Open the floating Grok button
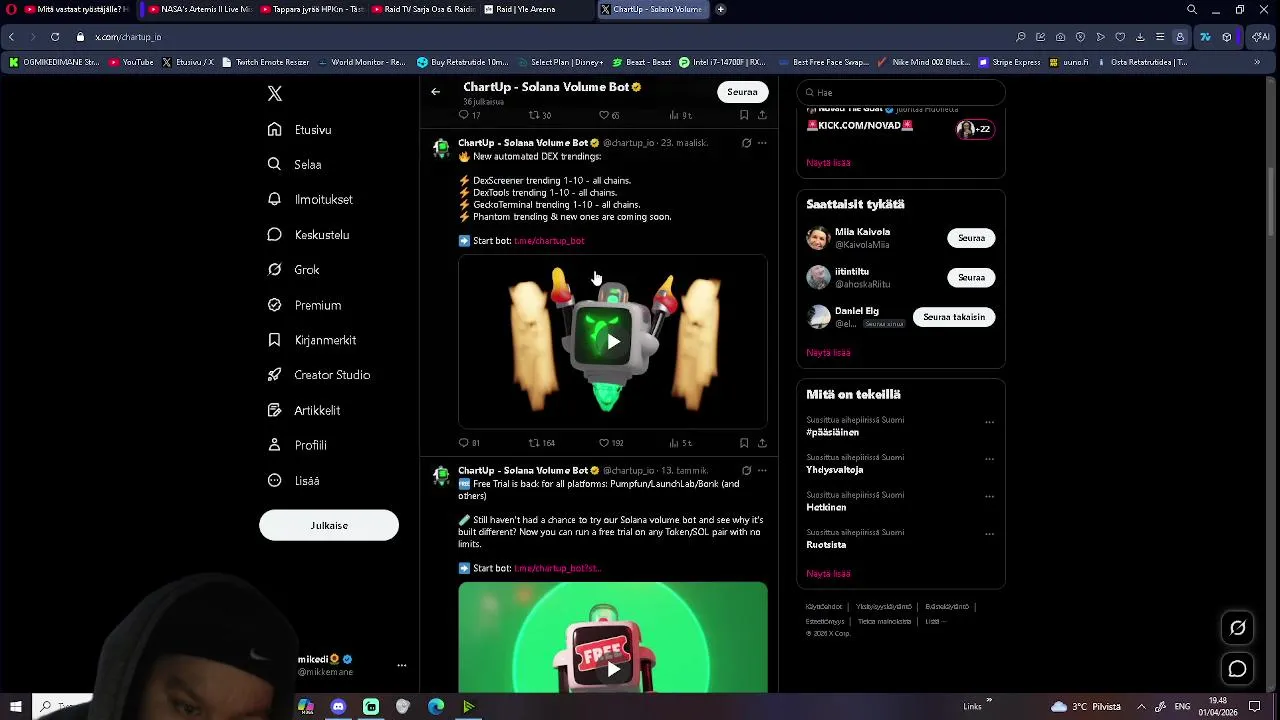Image resolution: width=1280 pixels, height=720 pixels. point(1237,628)
